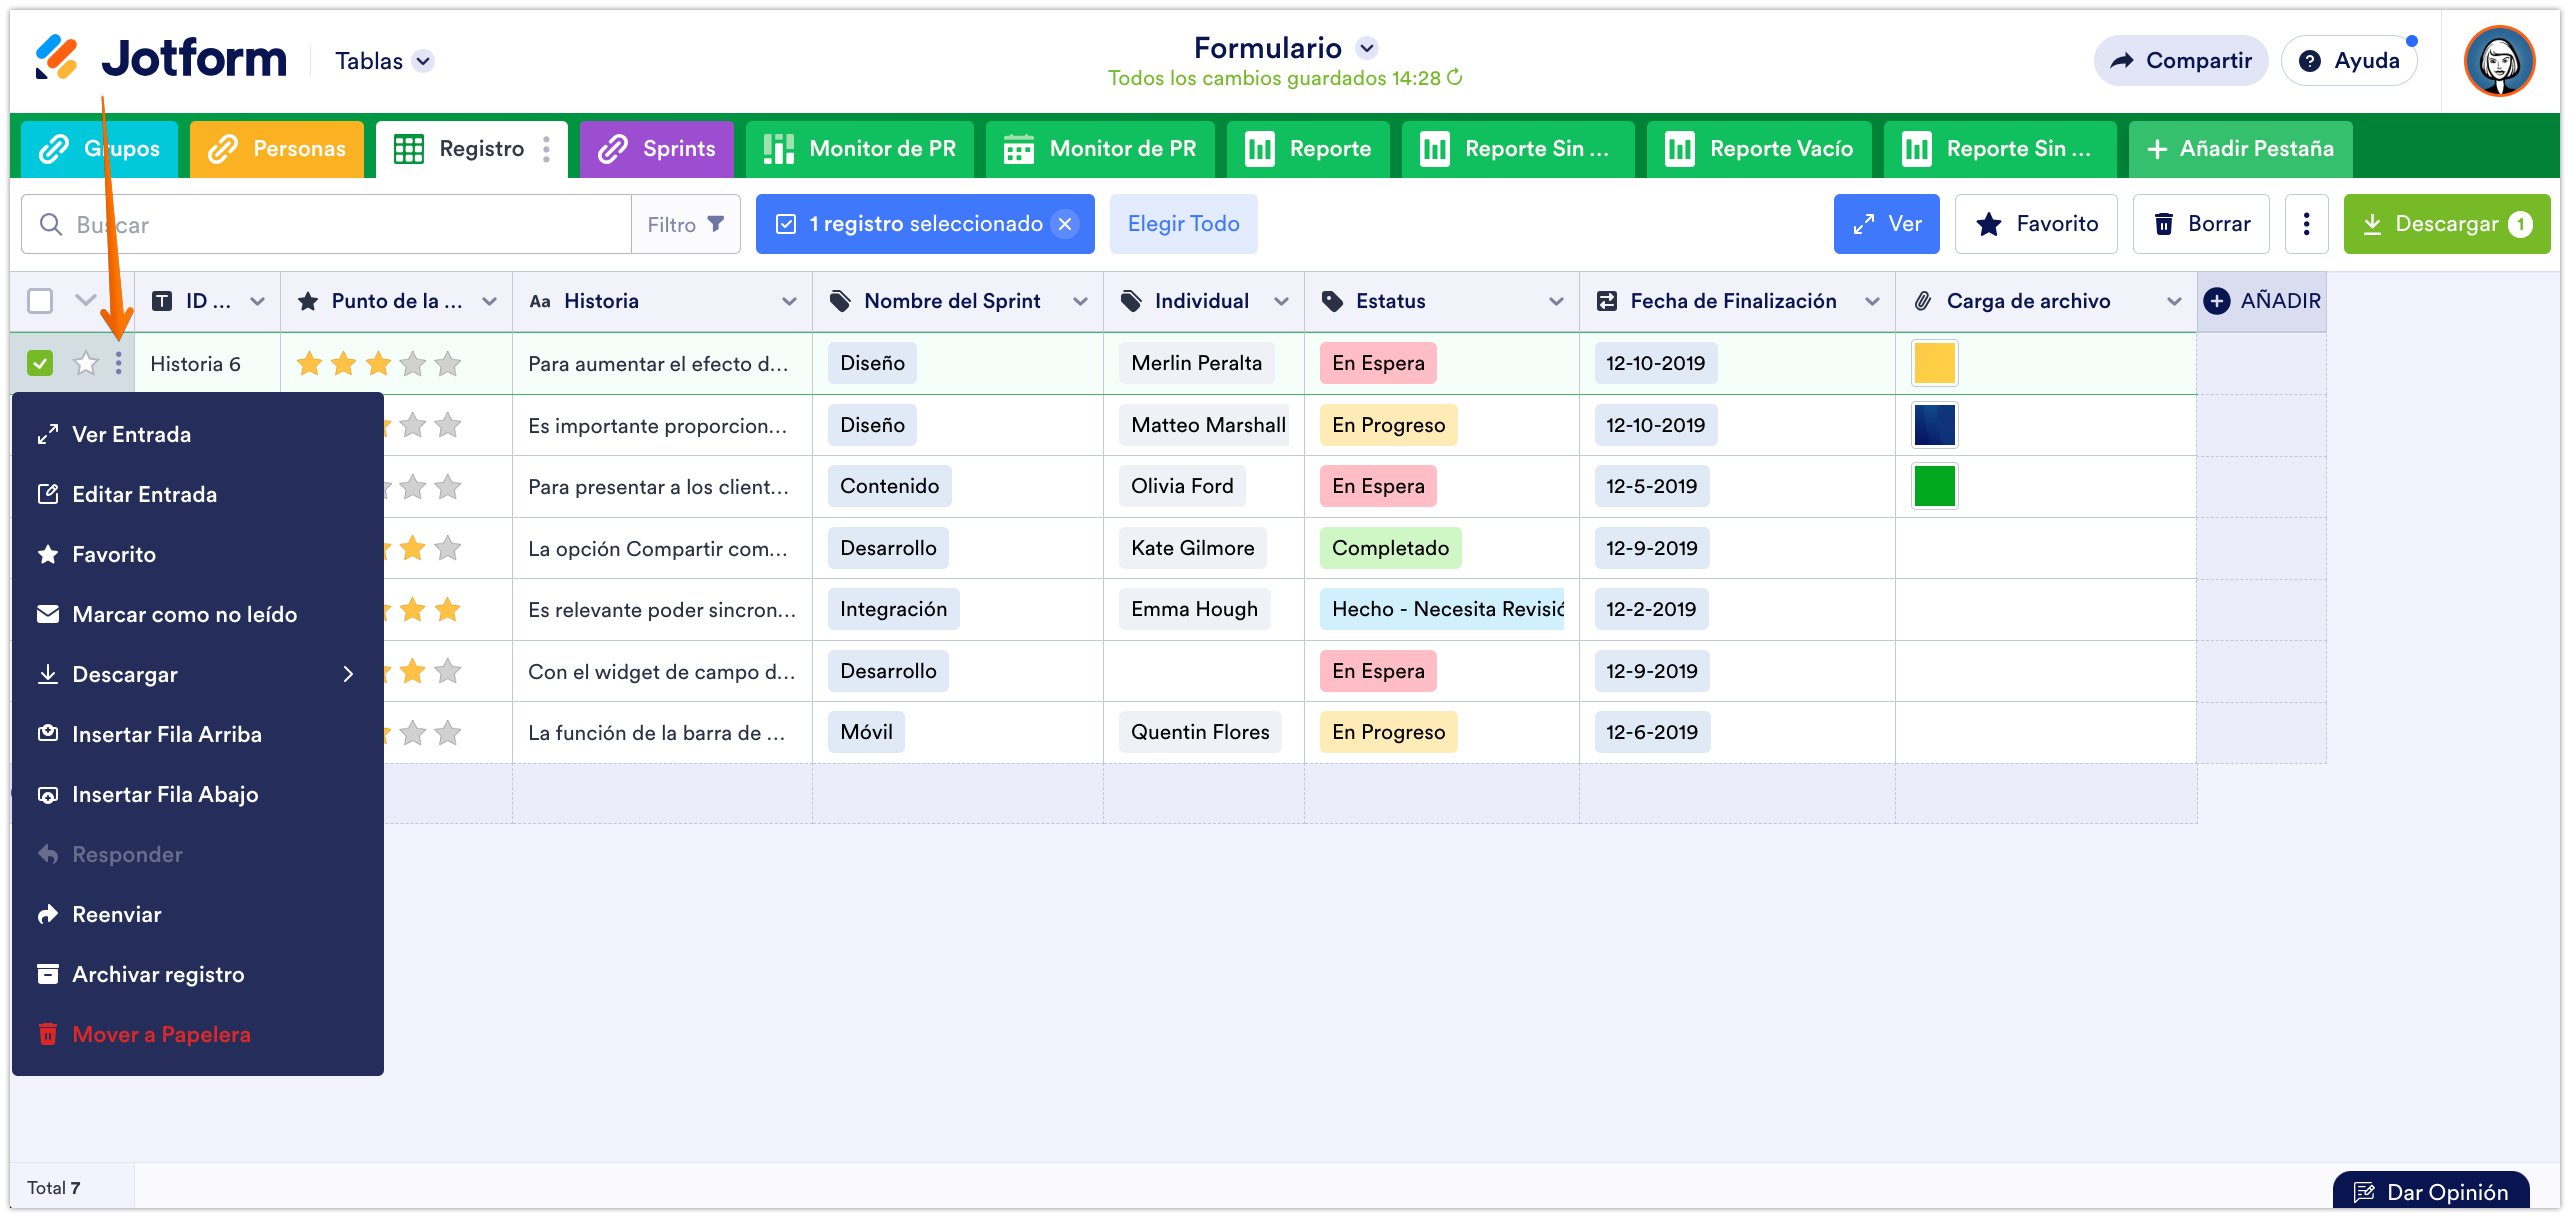2570x1218 pixels.
Task: Expand the Estatus column dropdown arrow
Action: click(1556, 301)
